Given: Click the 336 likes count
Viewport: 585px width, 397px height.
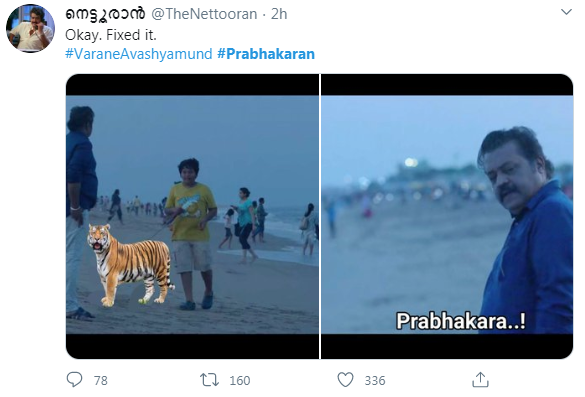Looking at the screenshot, I should tap(375, 381).
